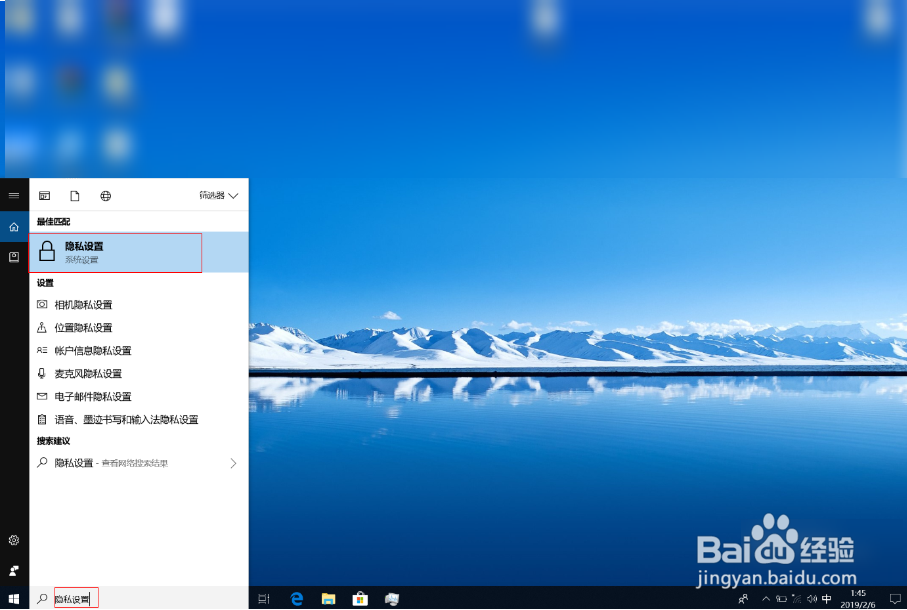Expand arrow beside the 隐私设置 web suggestion
This screenshot has width=907, height=610.
233,463
